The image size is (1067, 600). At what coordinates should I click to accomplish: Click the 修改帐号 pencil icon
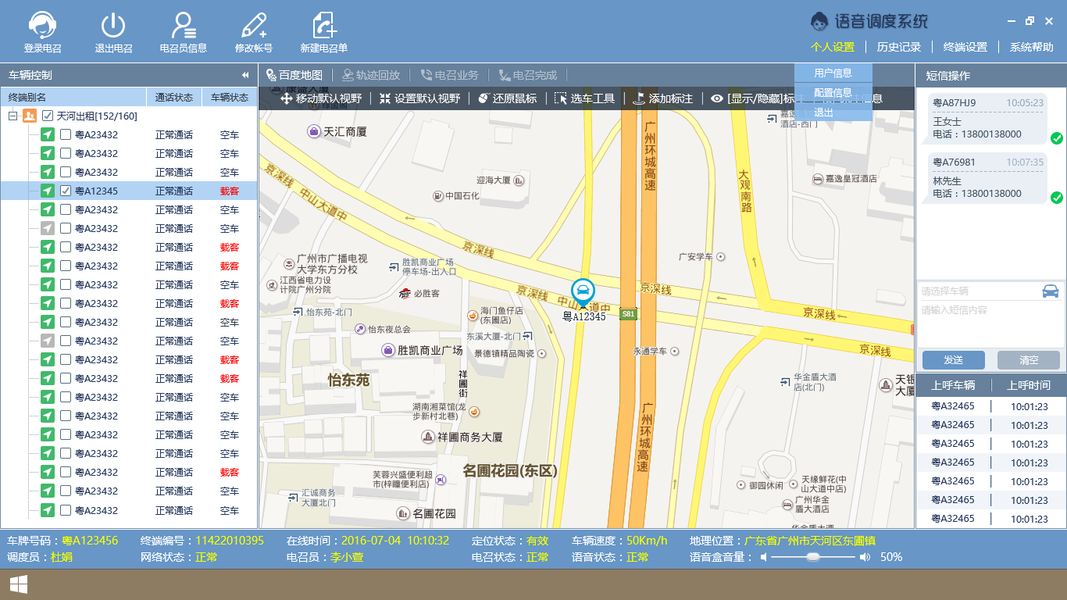254,26
